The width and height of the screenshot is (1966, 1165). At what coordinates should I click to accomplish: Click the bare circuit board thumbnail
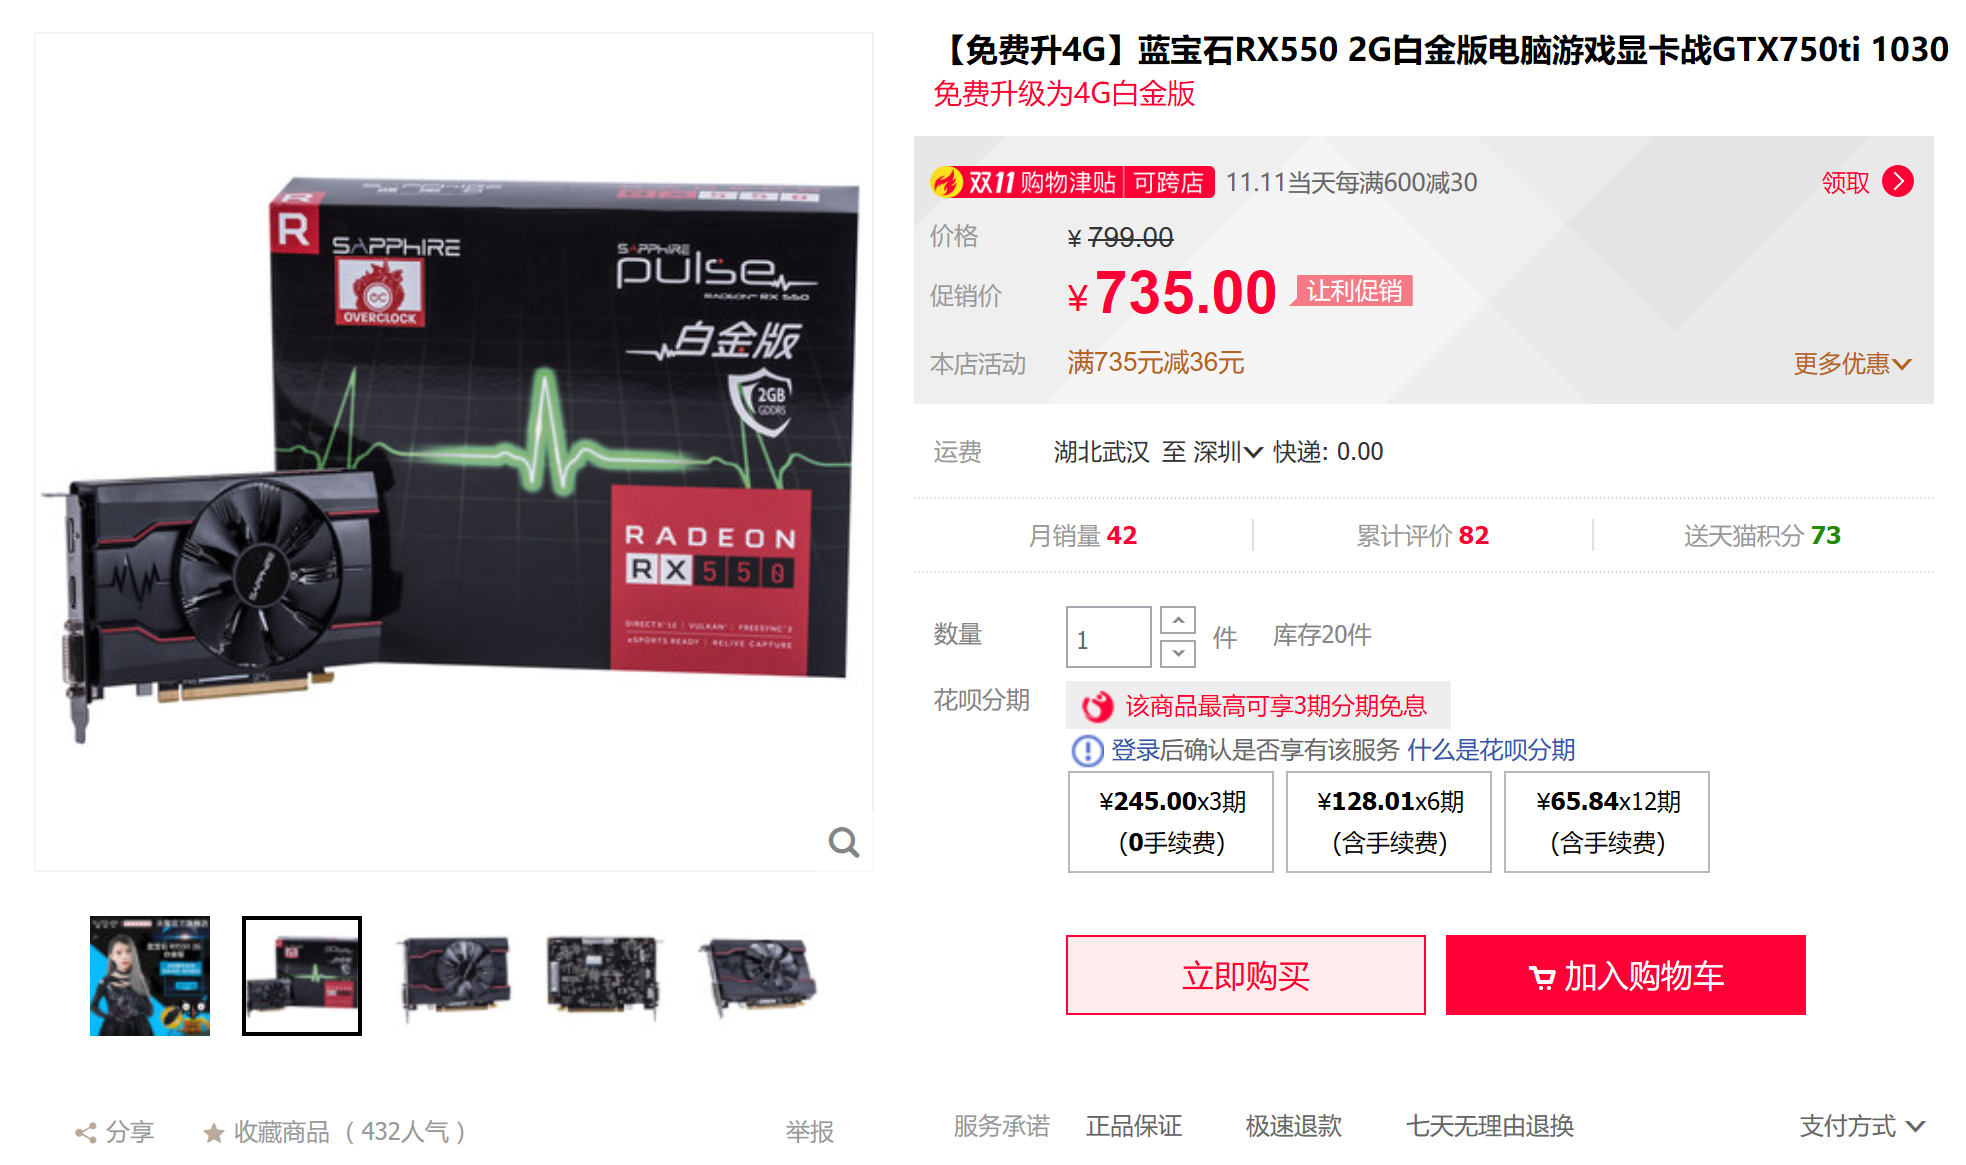pos(604,976)
